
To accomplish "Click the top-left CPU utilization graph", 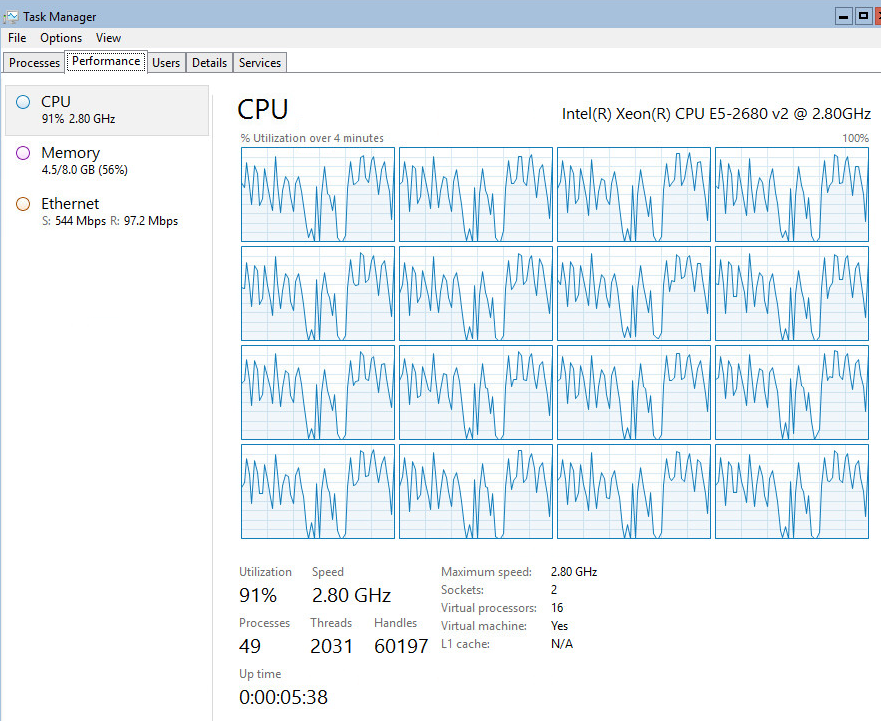I will (x=318, y=195).
